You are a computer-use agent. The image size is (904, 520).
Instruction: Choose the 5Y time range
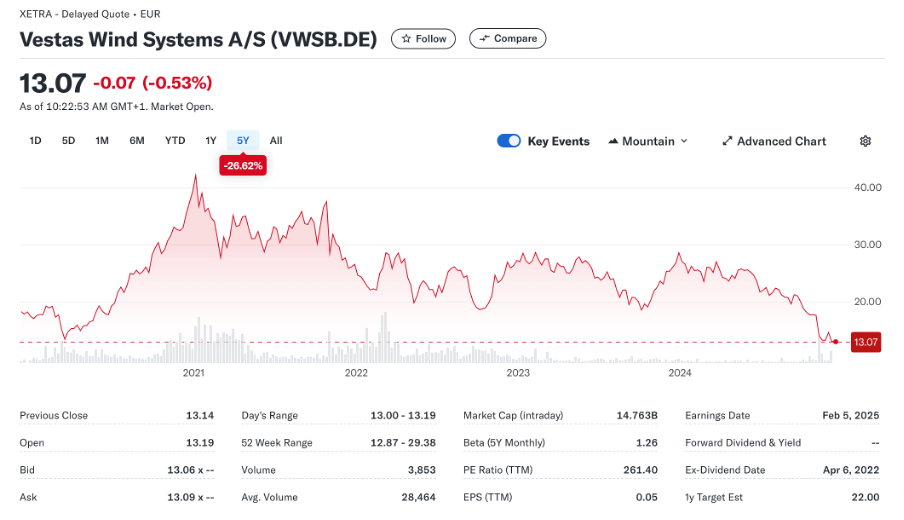pyautogui.click(x=243, y=140)
